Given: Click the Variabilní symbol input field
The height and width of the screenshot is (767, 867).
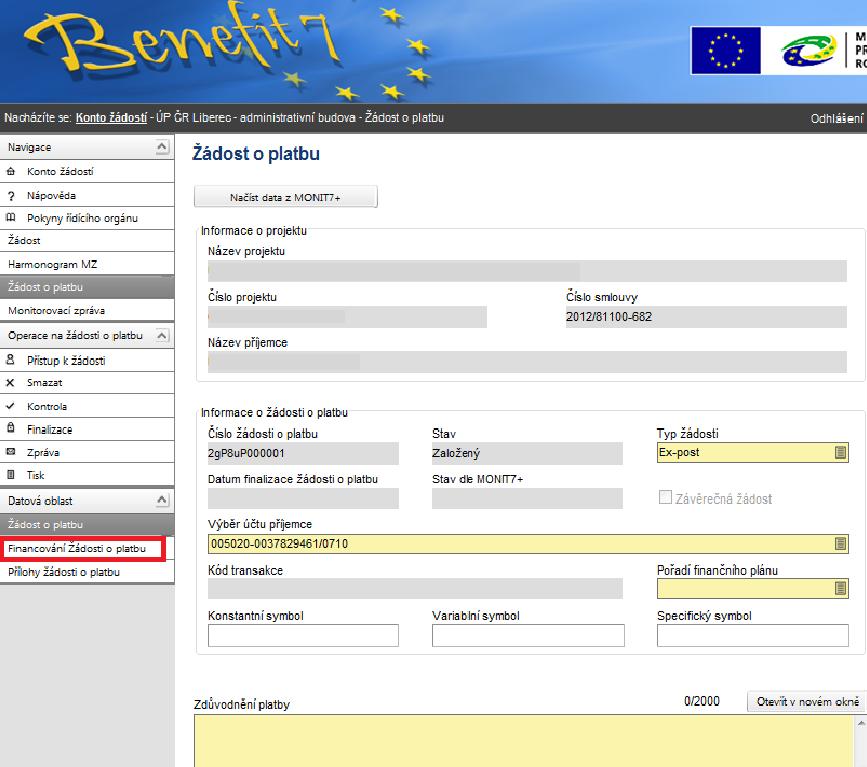Looking at the screenshot, I should 528,635.
